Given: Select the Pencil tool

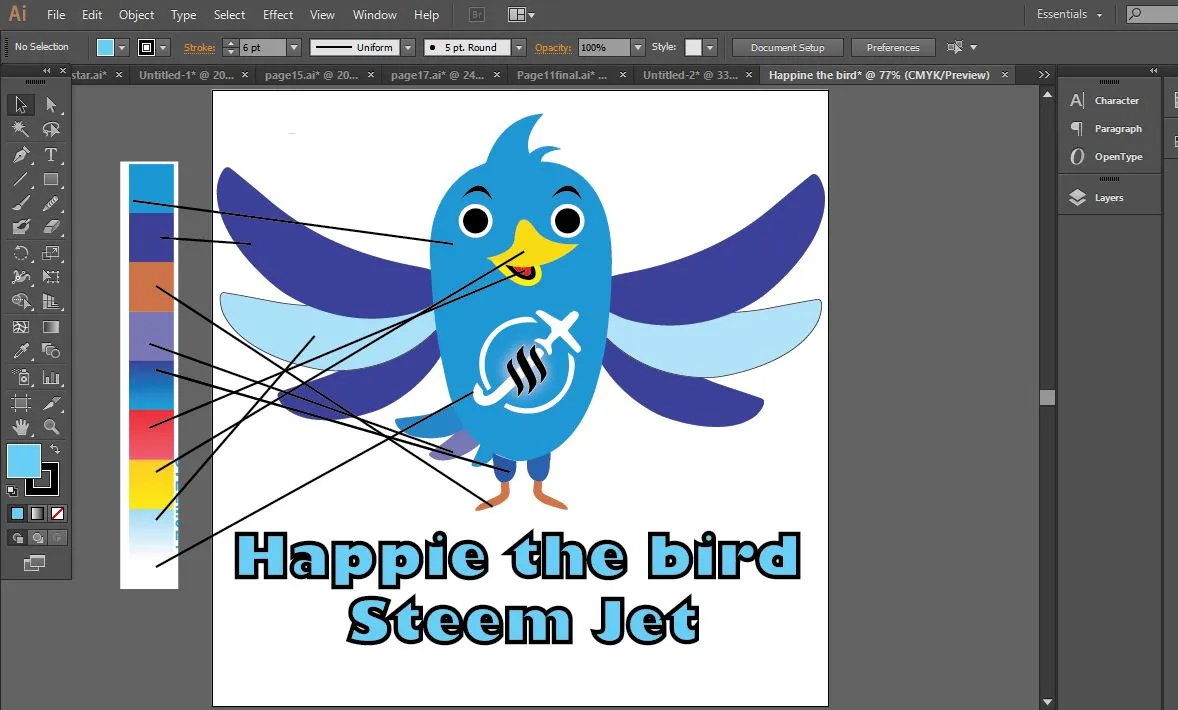Looking at the screenshot, I should click(x=51, y=203).
